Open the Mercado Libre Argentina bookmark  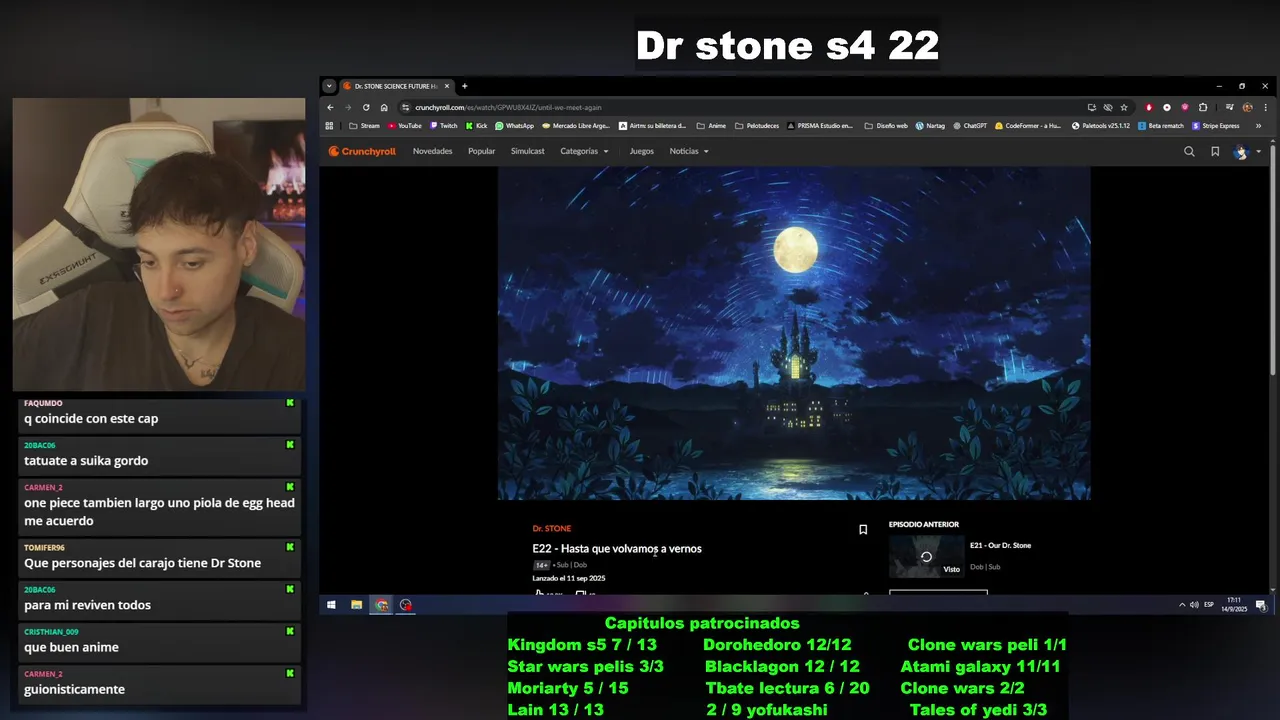point(575,126)
